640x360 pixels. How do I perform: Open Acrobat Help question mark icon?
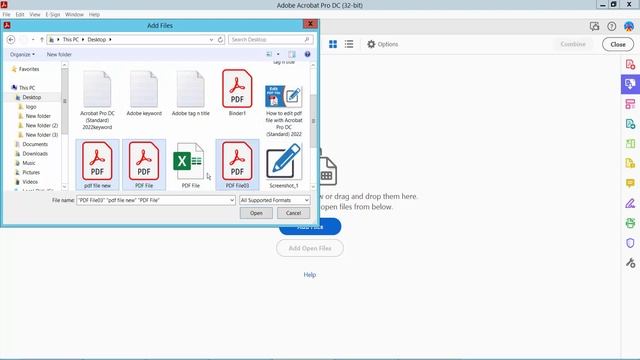click(611, 27)
